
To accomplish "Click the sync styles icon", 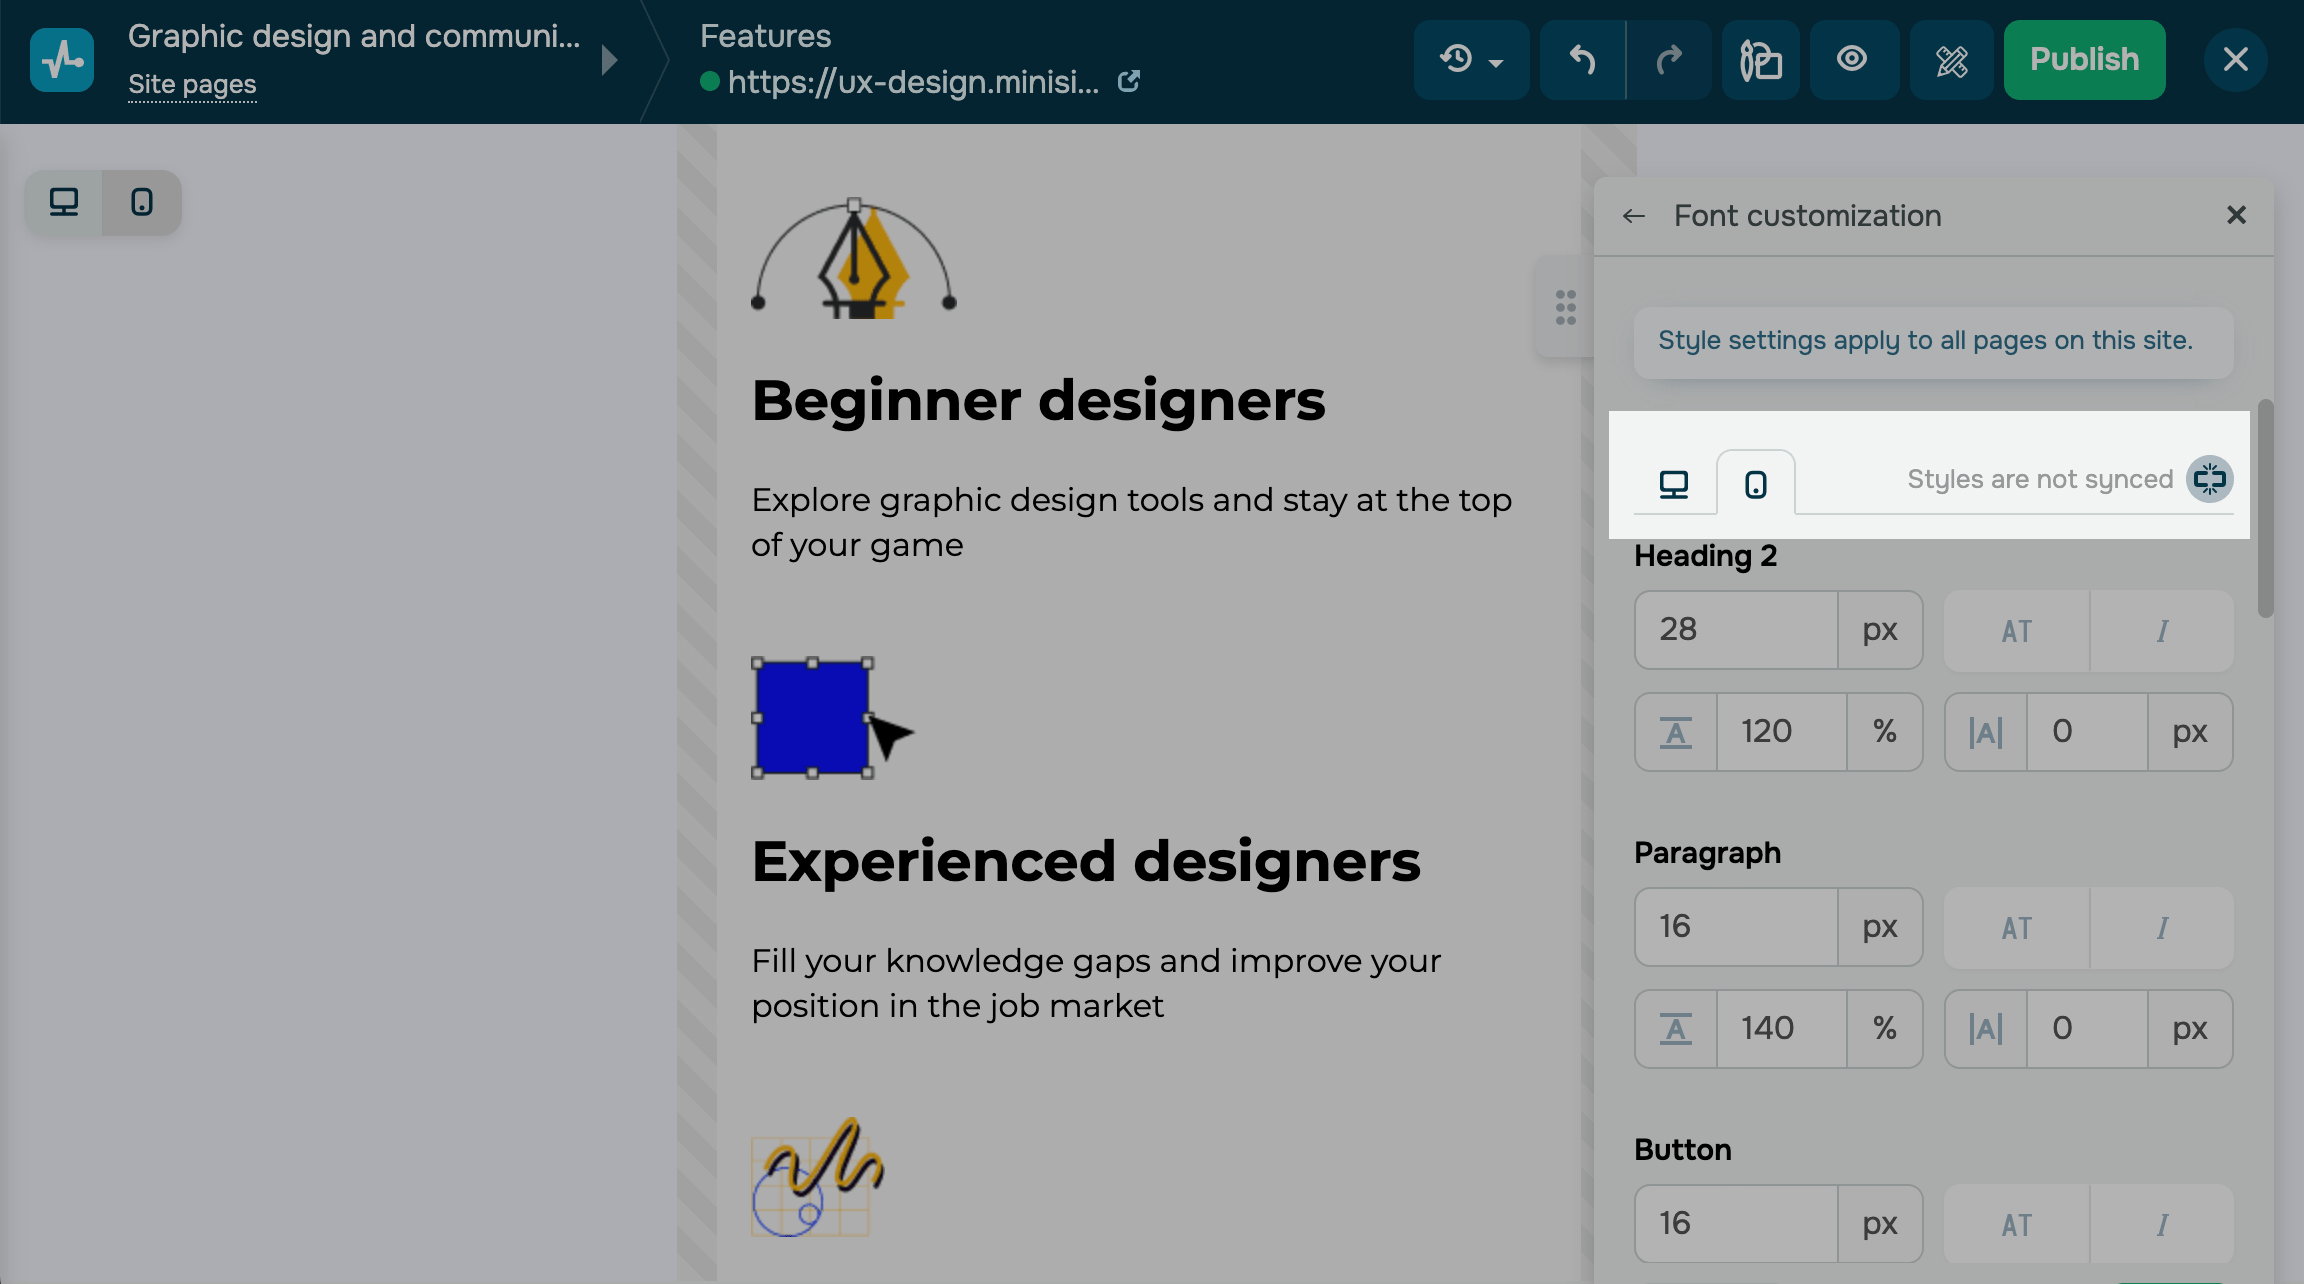I will click(x=2209, y=479).
